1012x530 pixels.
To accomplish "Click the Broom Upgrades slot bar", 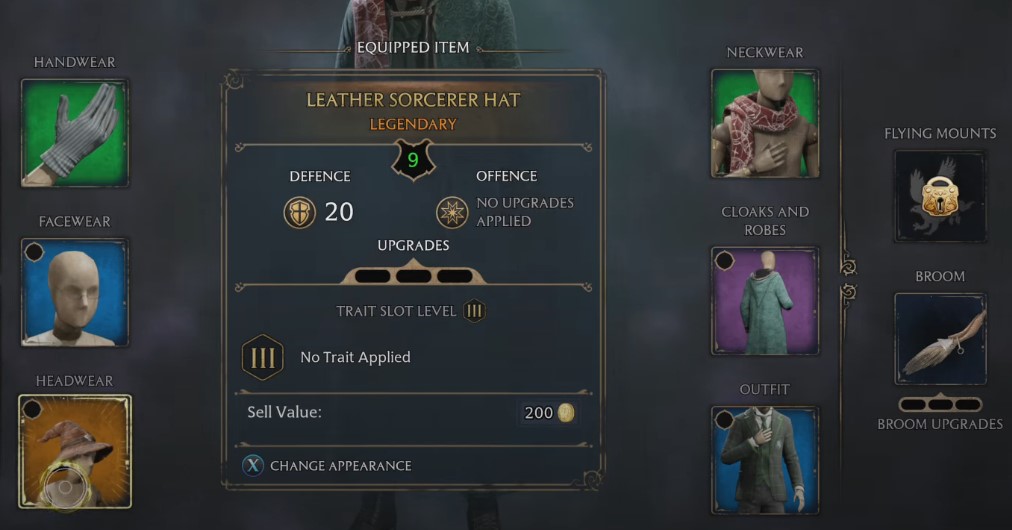I will click(x=940, y=404).
